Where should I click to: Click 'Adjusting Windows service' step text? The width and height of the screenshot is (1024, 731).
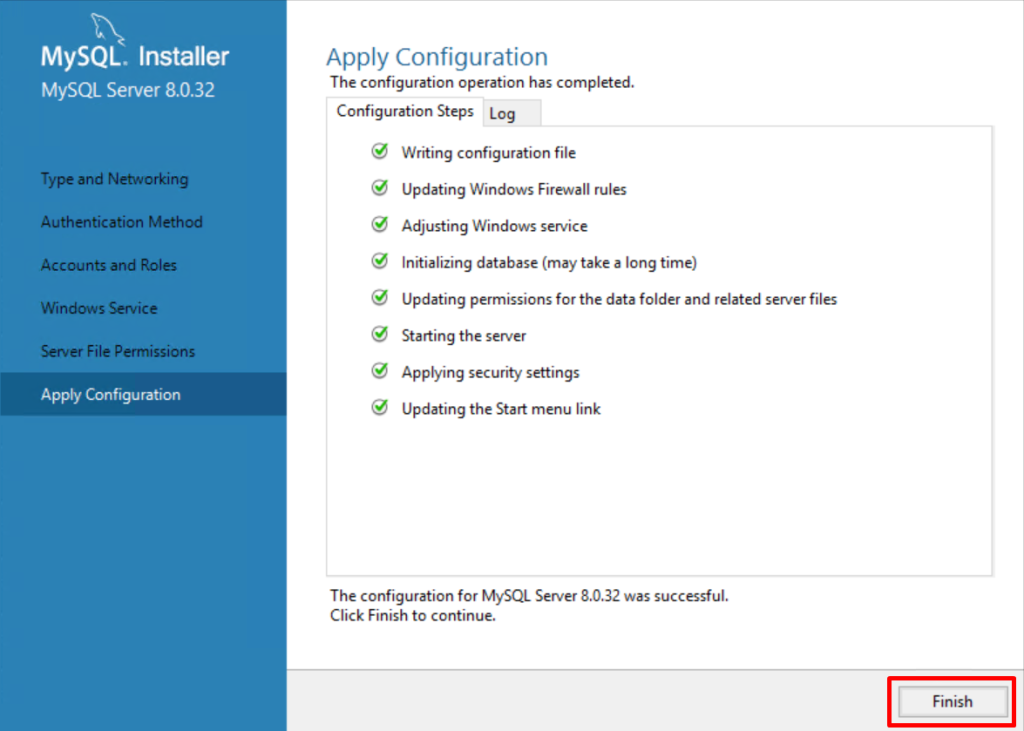[x=494, y=226]
